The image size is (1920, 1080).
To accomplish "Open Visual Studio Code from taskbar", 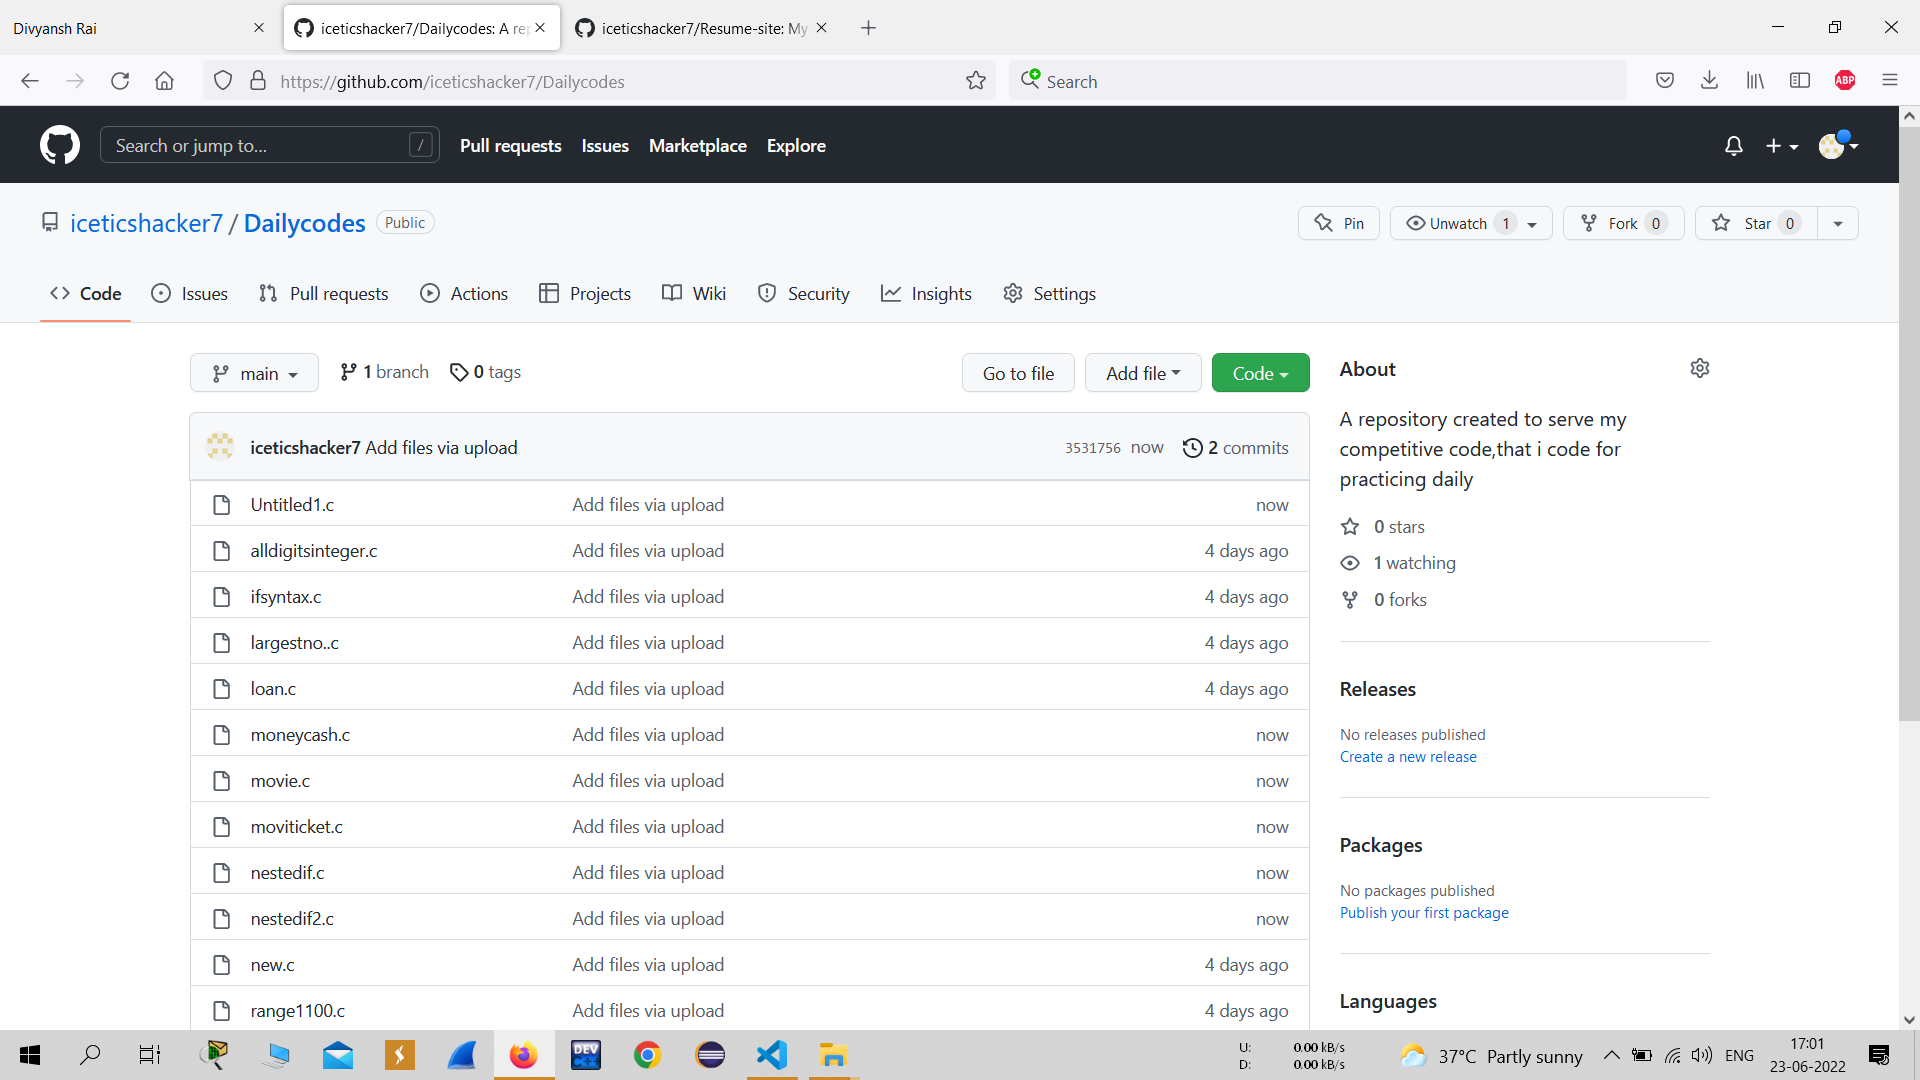I will pos(772,1055).
